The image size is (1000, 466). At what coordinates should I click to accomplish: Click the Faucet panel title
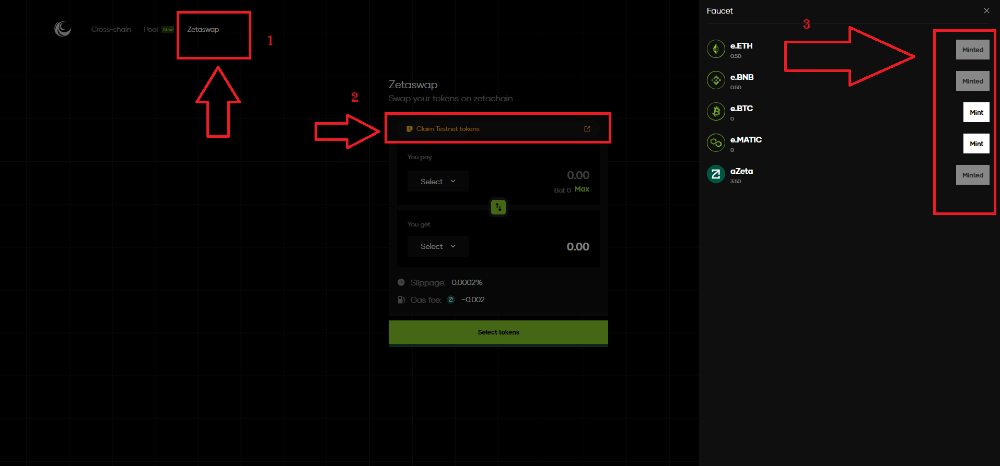pos(719,11)
